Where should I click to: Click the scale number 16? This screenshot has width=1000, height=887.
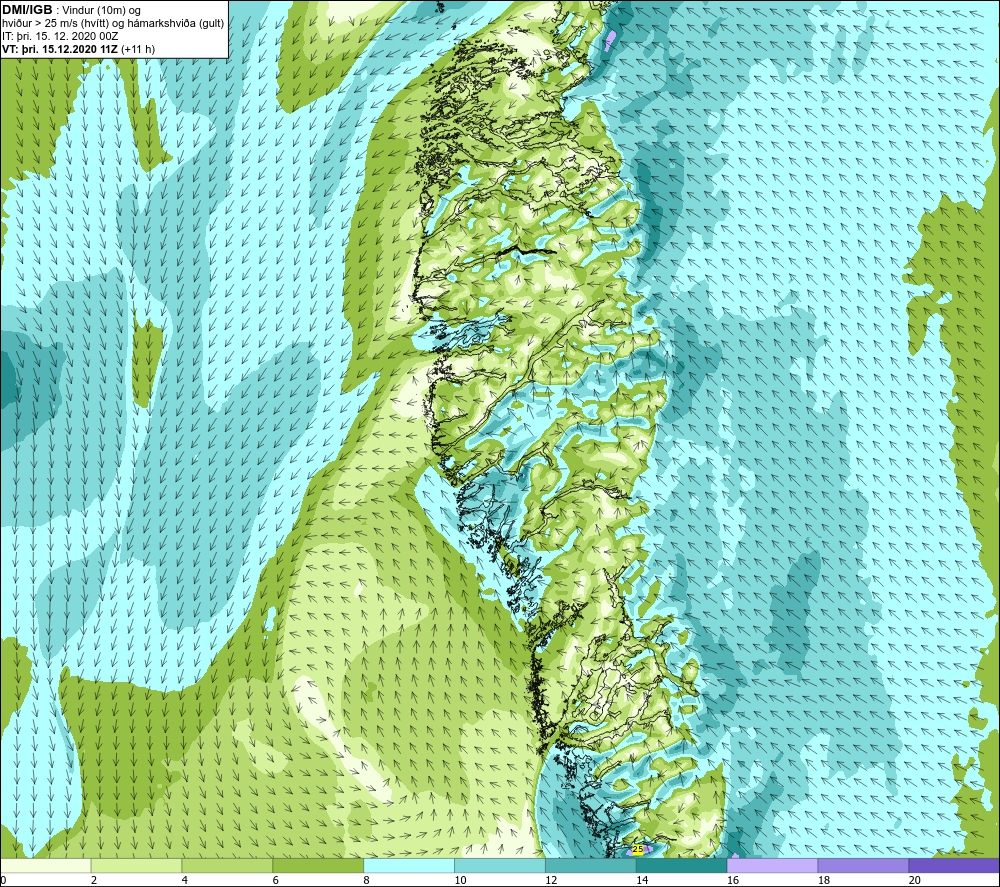pyautogui.click(x=733, y=880)
